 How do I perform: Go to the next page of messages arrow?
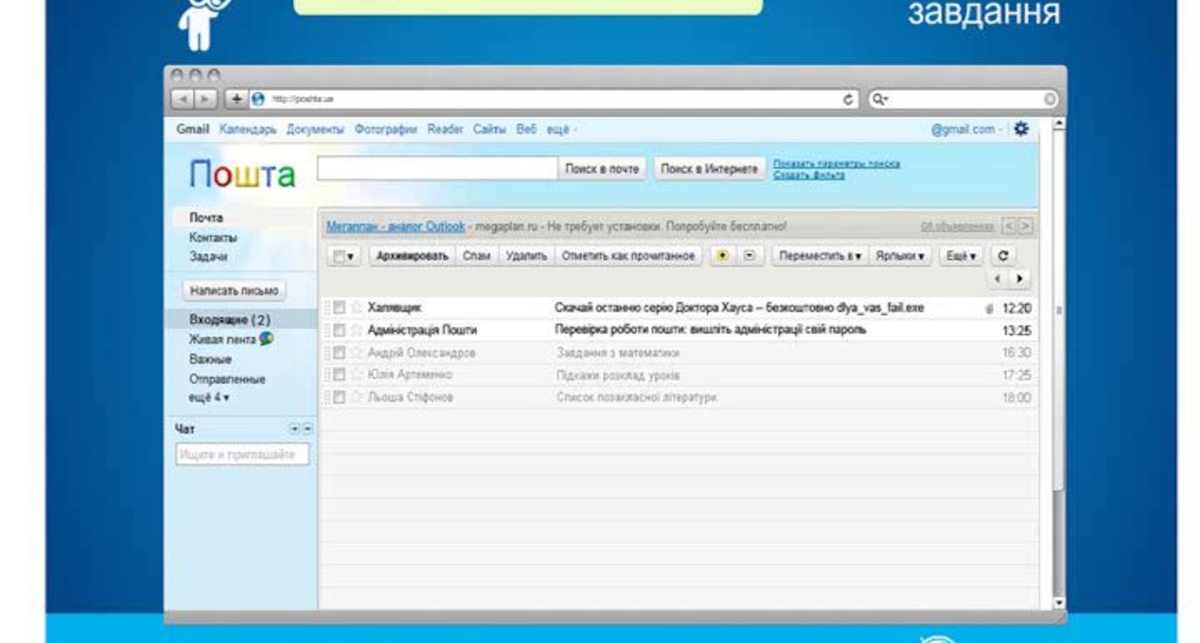pos(1019,279)
